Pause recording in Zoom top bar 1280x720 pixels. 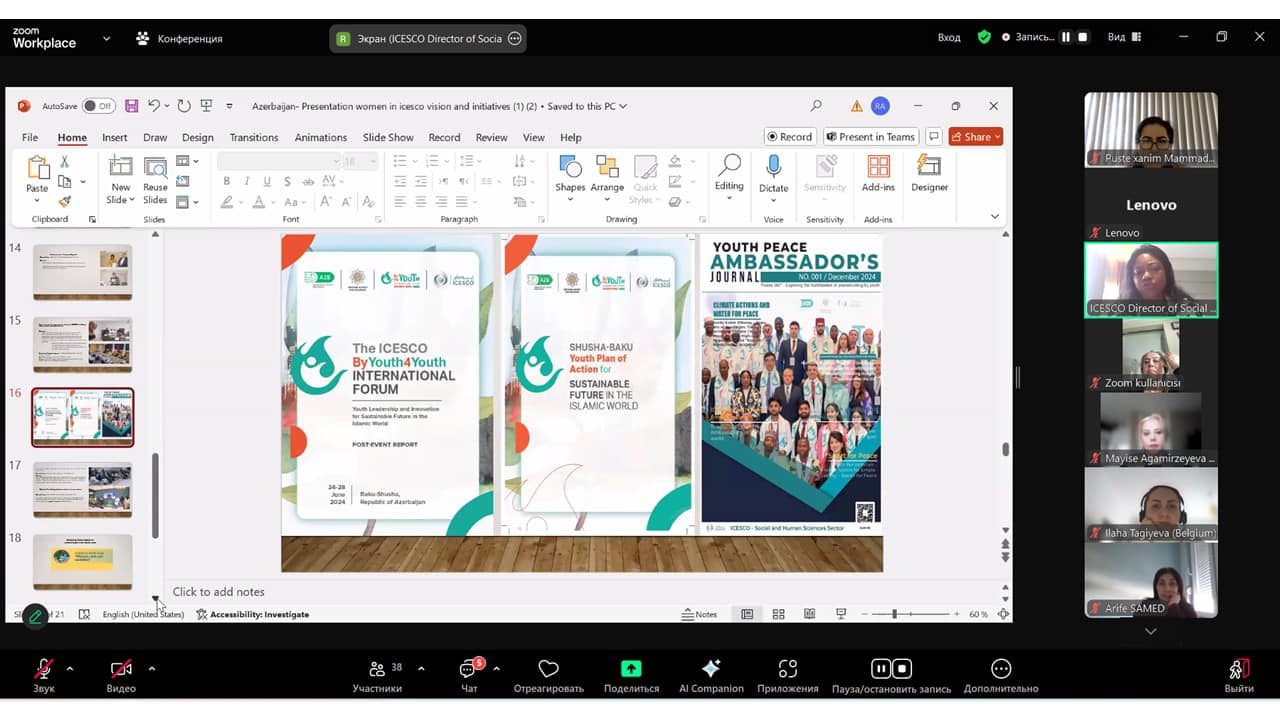coord(1066,37)
